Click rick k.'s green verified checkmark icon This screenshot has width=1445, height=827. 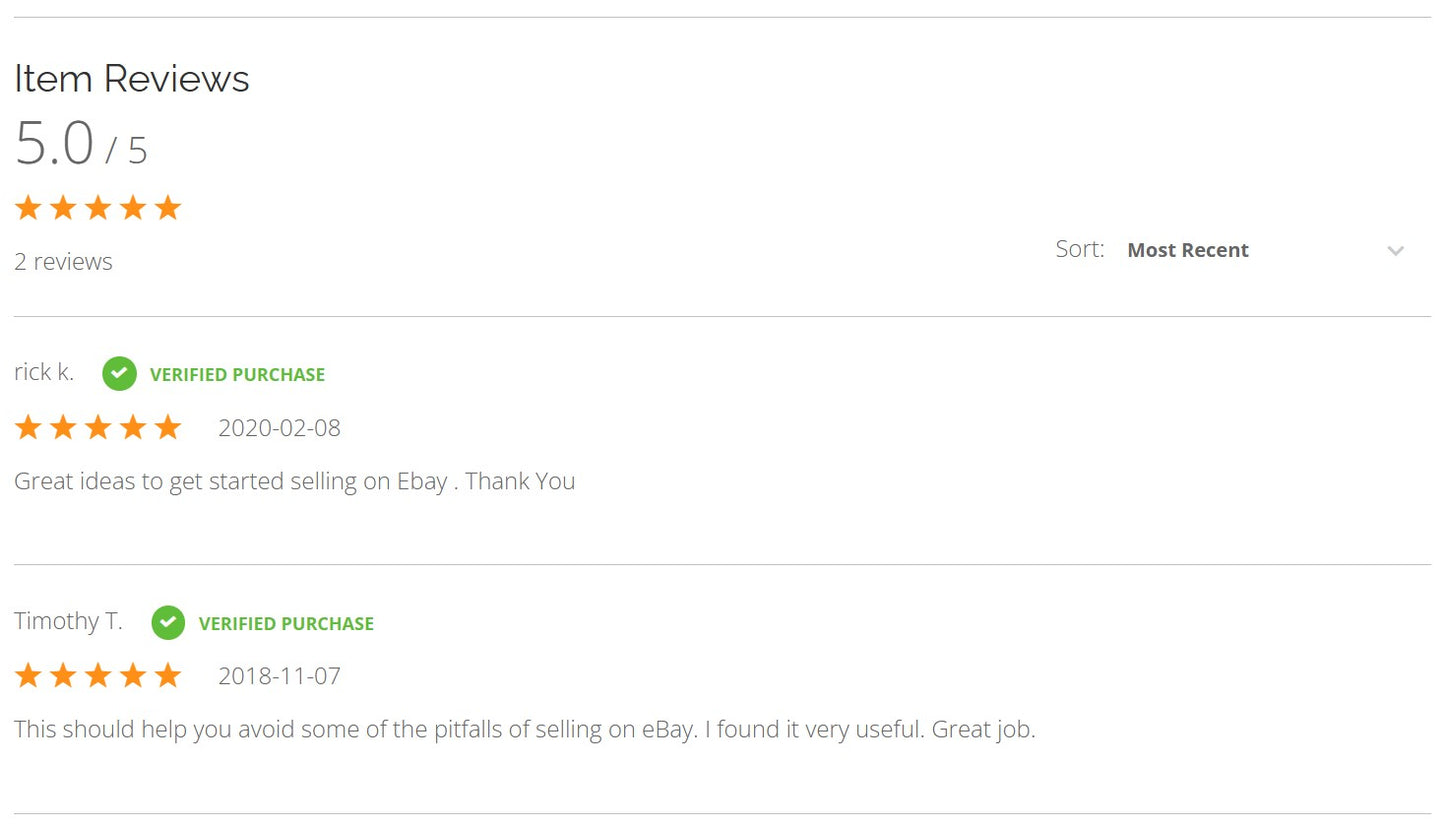tap(119, 374)
